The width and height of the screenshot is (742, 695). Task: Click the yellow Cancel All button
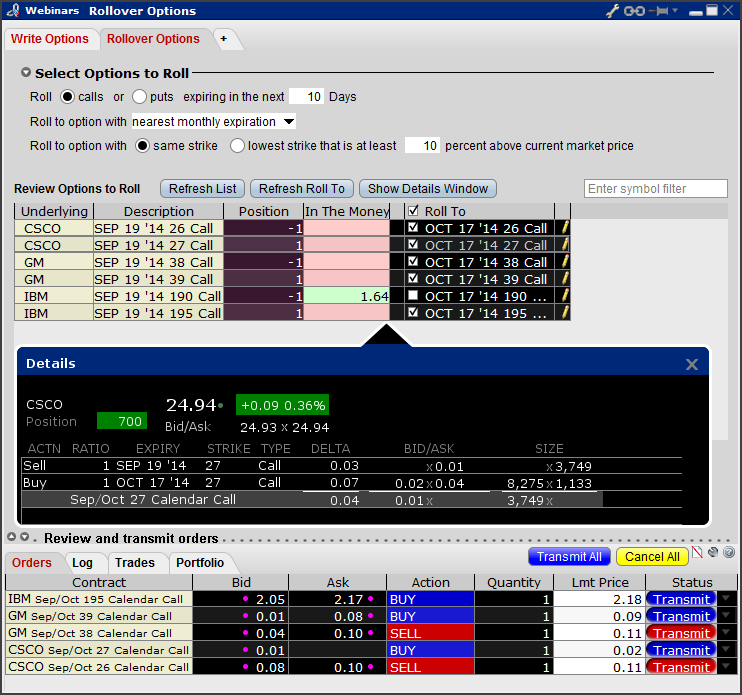pos(652,557)
